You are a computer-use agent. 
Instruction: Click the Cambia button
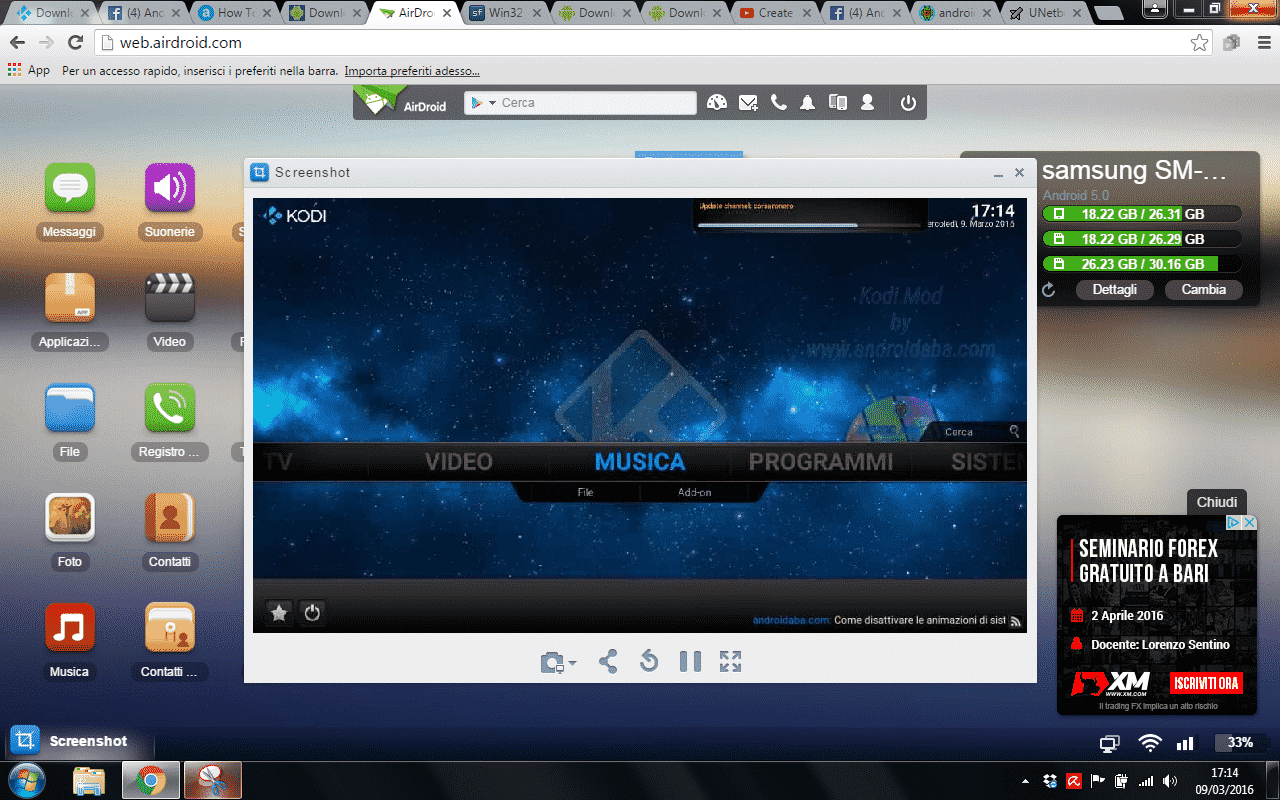pos(1204,290)
